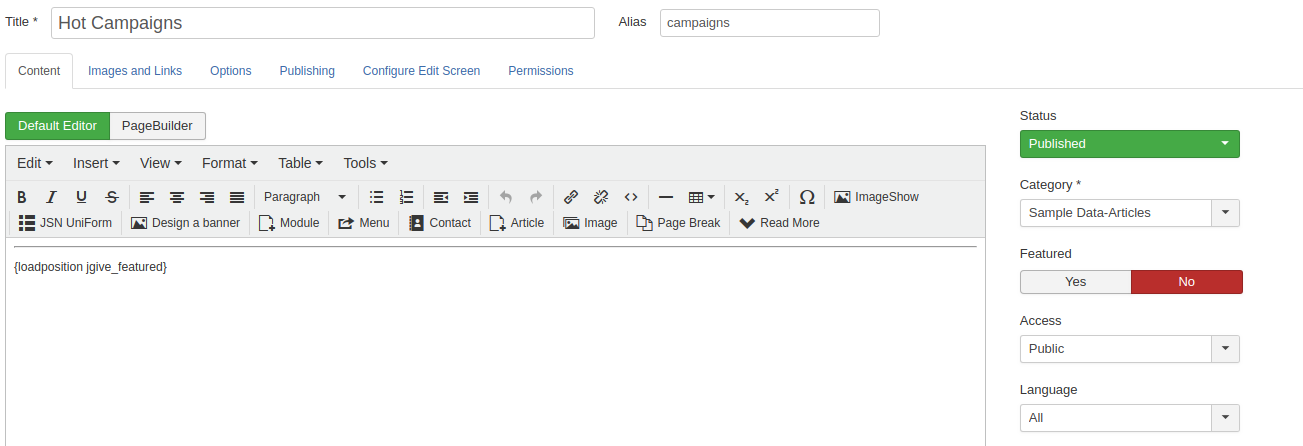Switch to PageBuilder editor
Screen dimensions: 1303x446
point(157,126)
